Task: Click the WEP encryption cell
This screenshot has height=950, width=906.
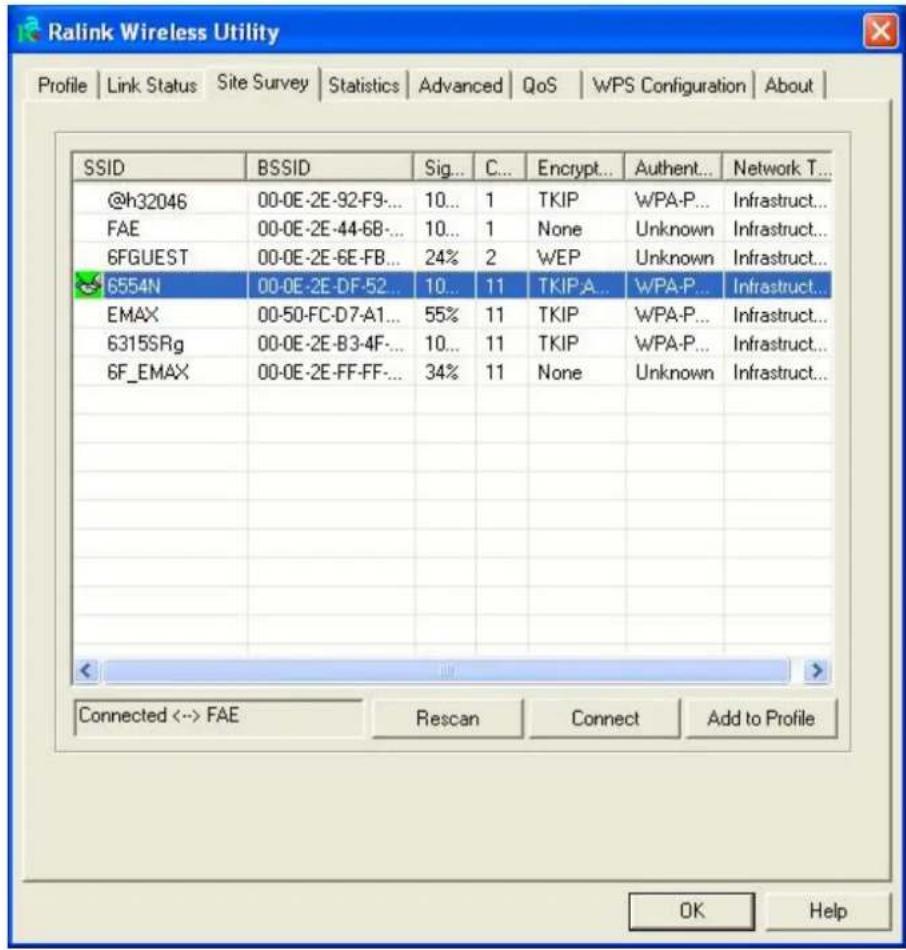Action: point(558,257)
